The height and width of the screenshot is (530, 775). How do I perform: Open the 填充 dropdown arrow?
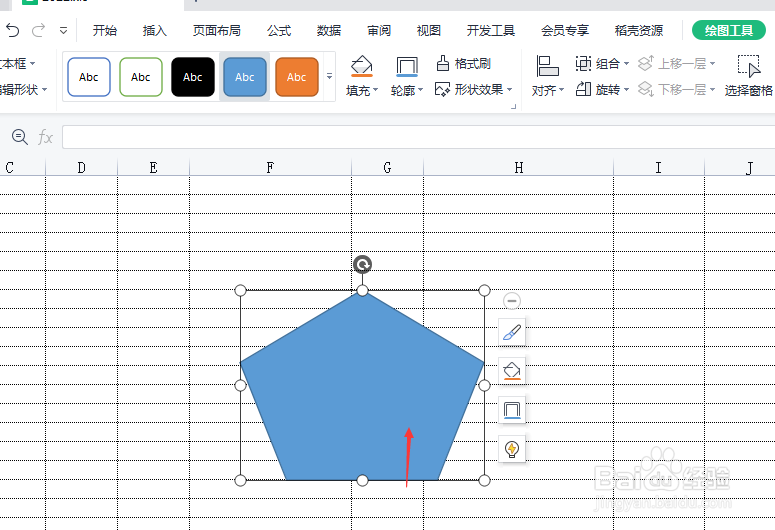point(376,90)
